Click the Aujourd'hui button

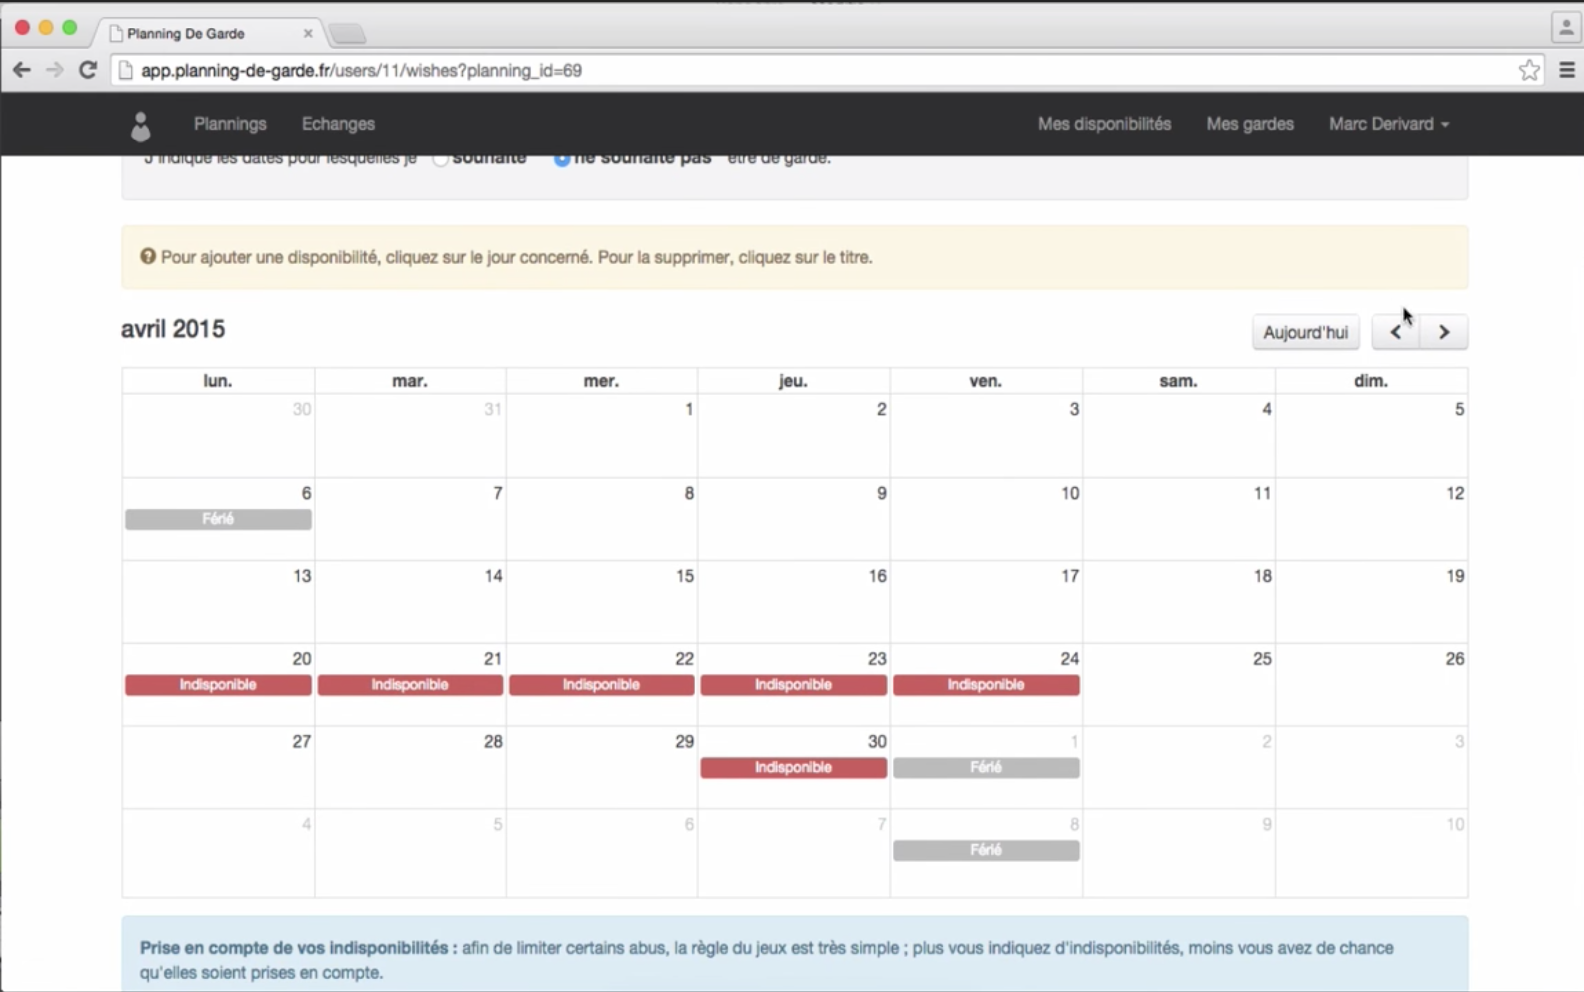(x=1305, y=332)
